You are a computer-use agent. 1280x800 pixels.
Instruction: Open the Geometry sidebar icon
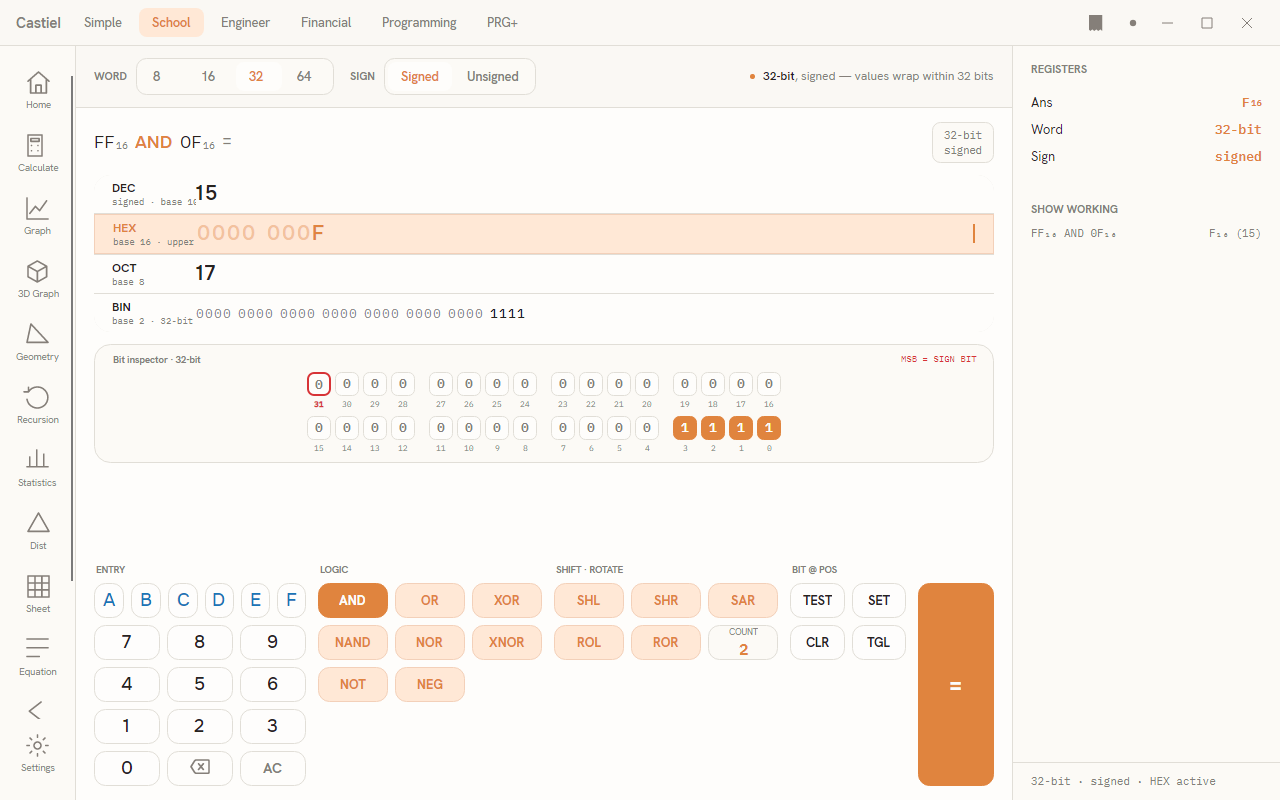point(38,342)
